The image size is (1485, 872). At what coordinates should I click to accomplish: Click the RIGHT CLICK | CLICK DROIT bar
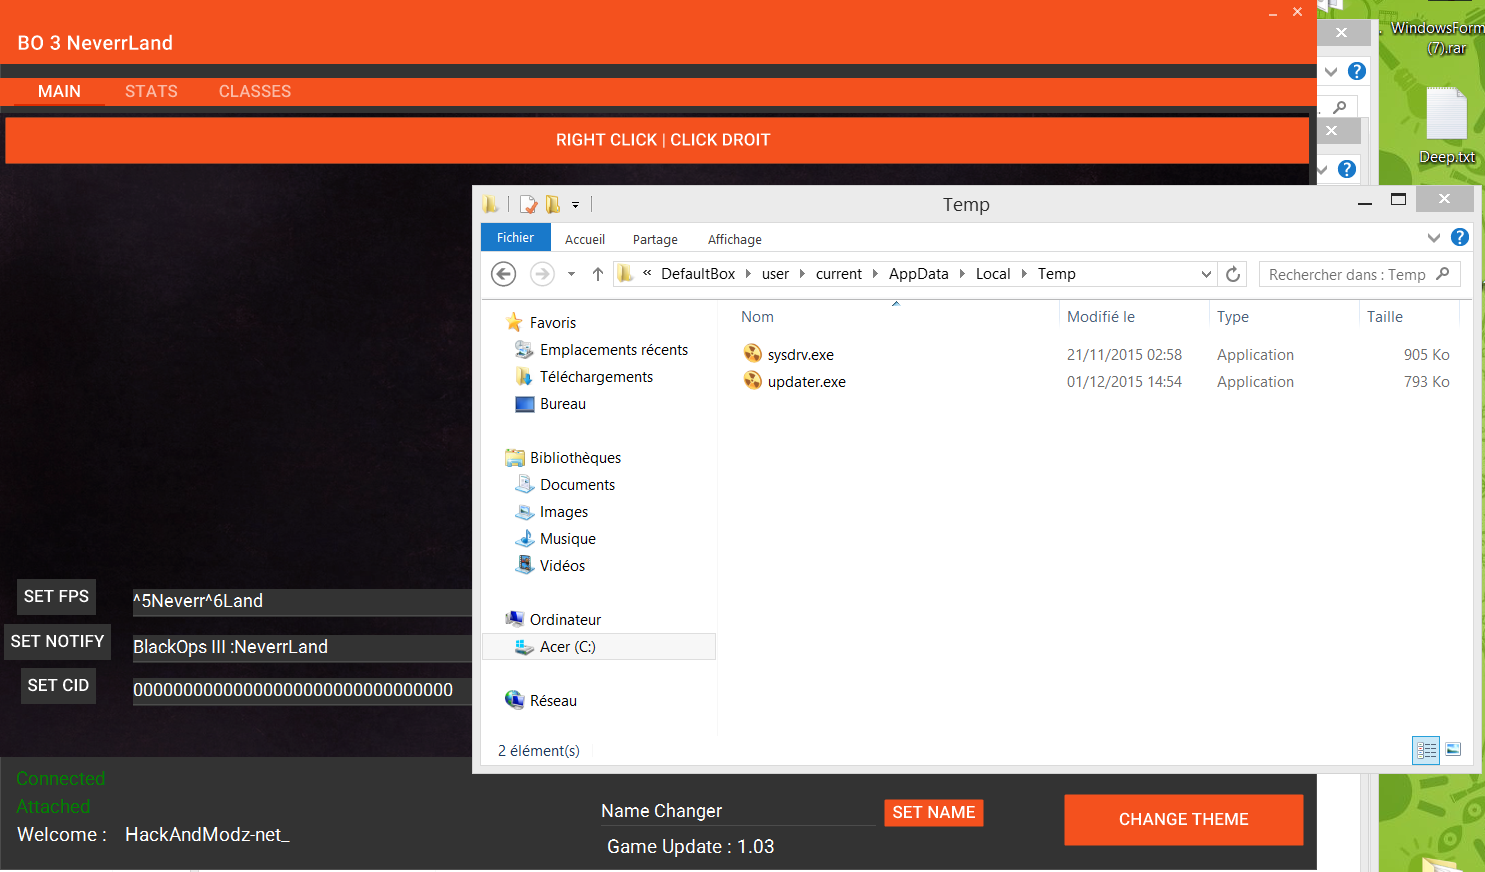[x=657, y=140]
